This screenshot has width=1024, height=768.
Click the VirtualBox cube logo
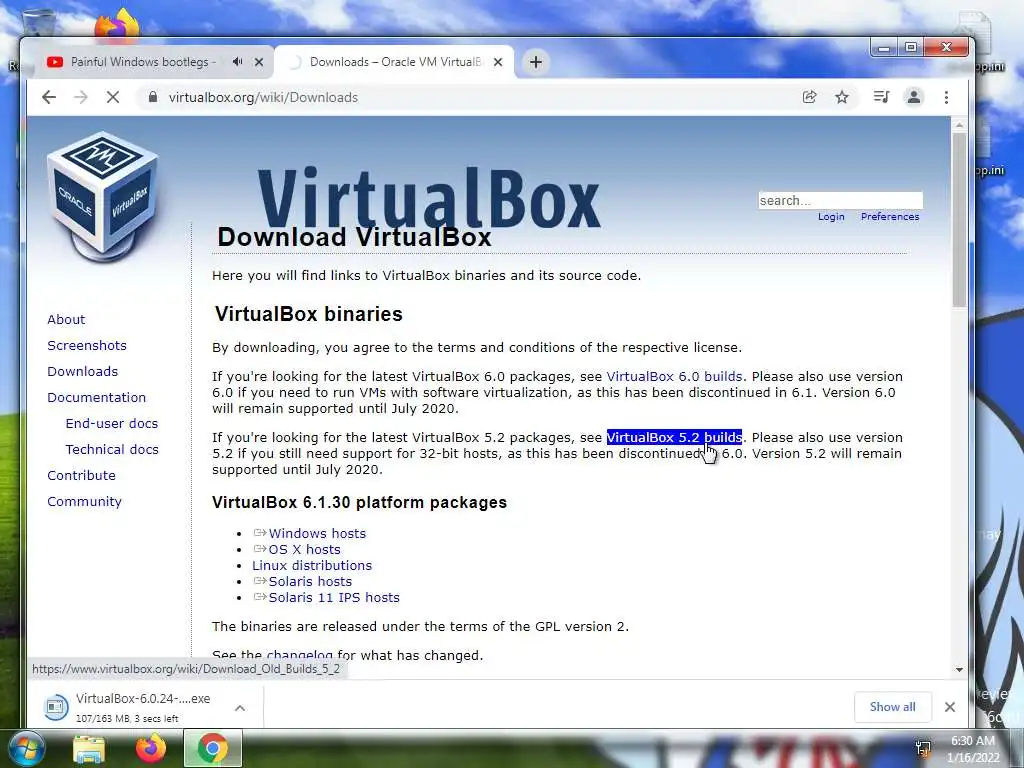[x=103, y=195]
